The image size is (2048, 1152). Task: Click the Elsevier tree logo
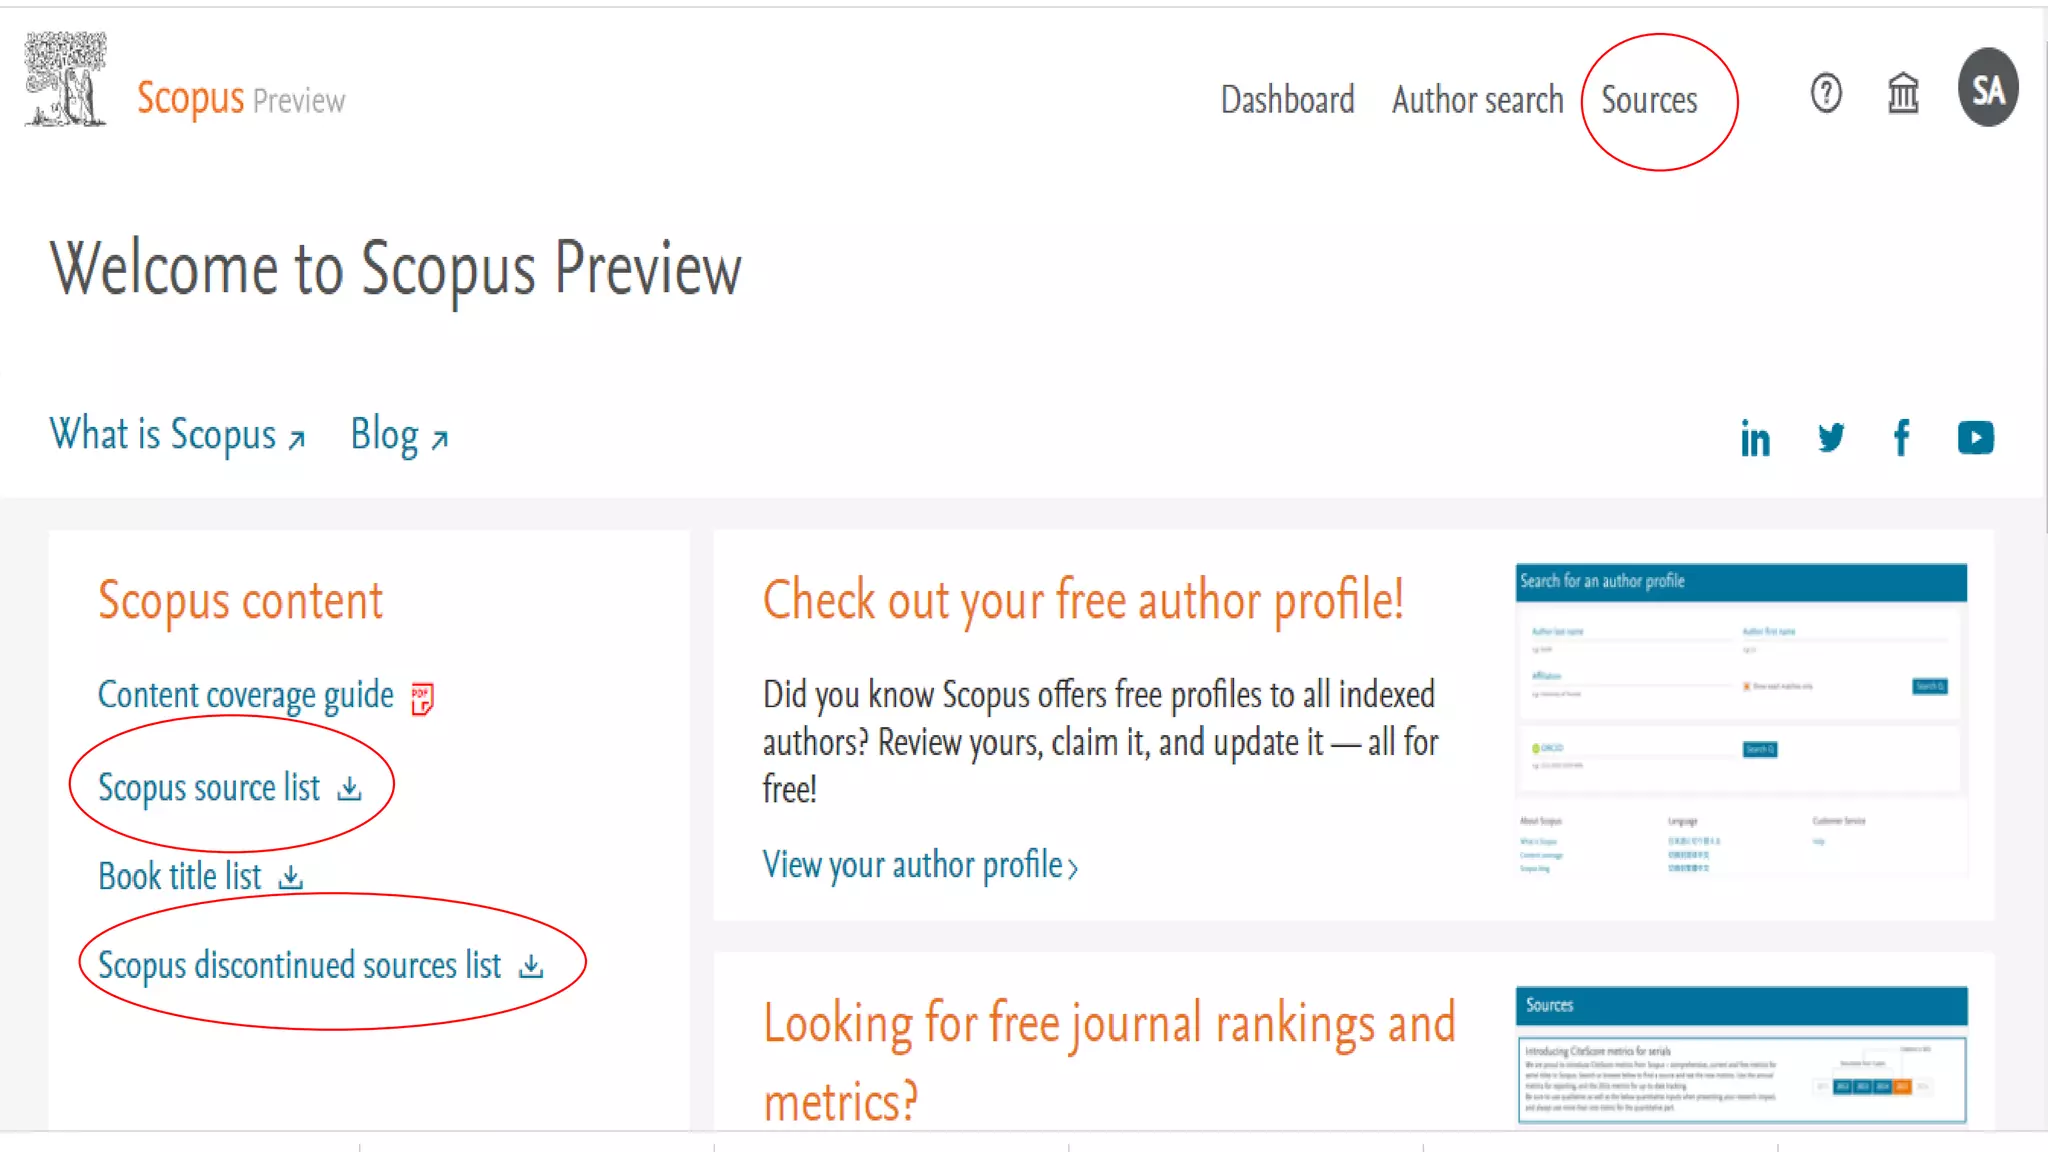pyautogui.click(x=66, y=80)
